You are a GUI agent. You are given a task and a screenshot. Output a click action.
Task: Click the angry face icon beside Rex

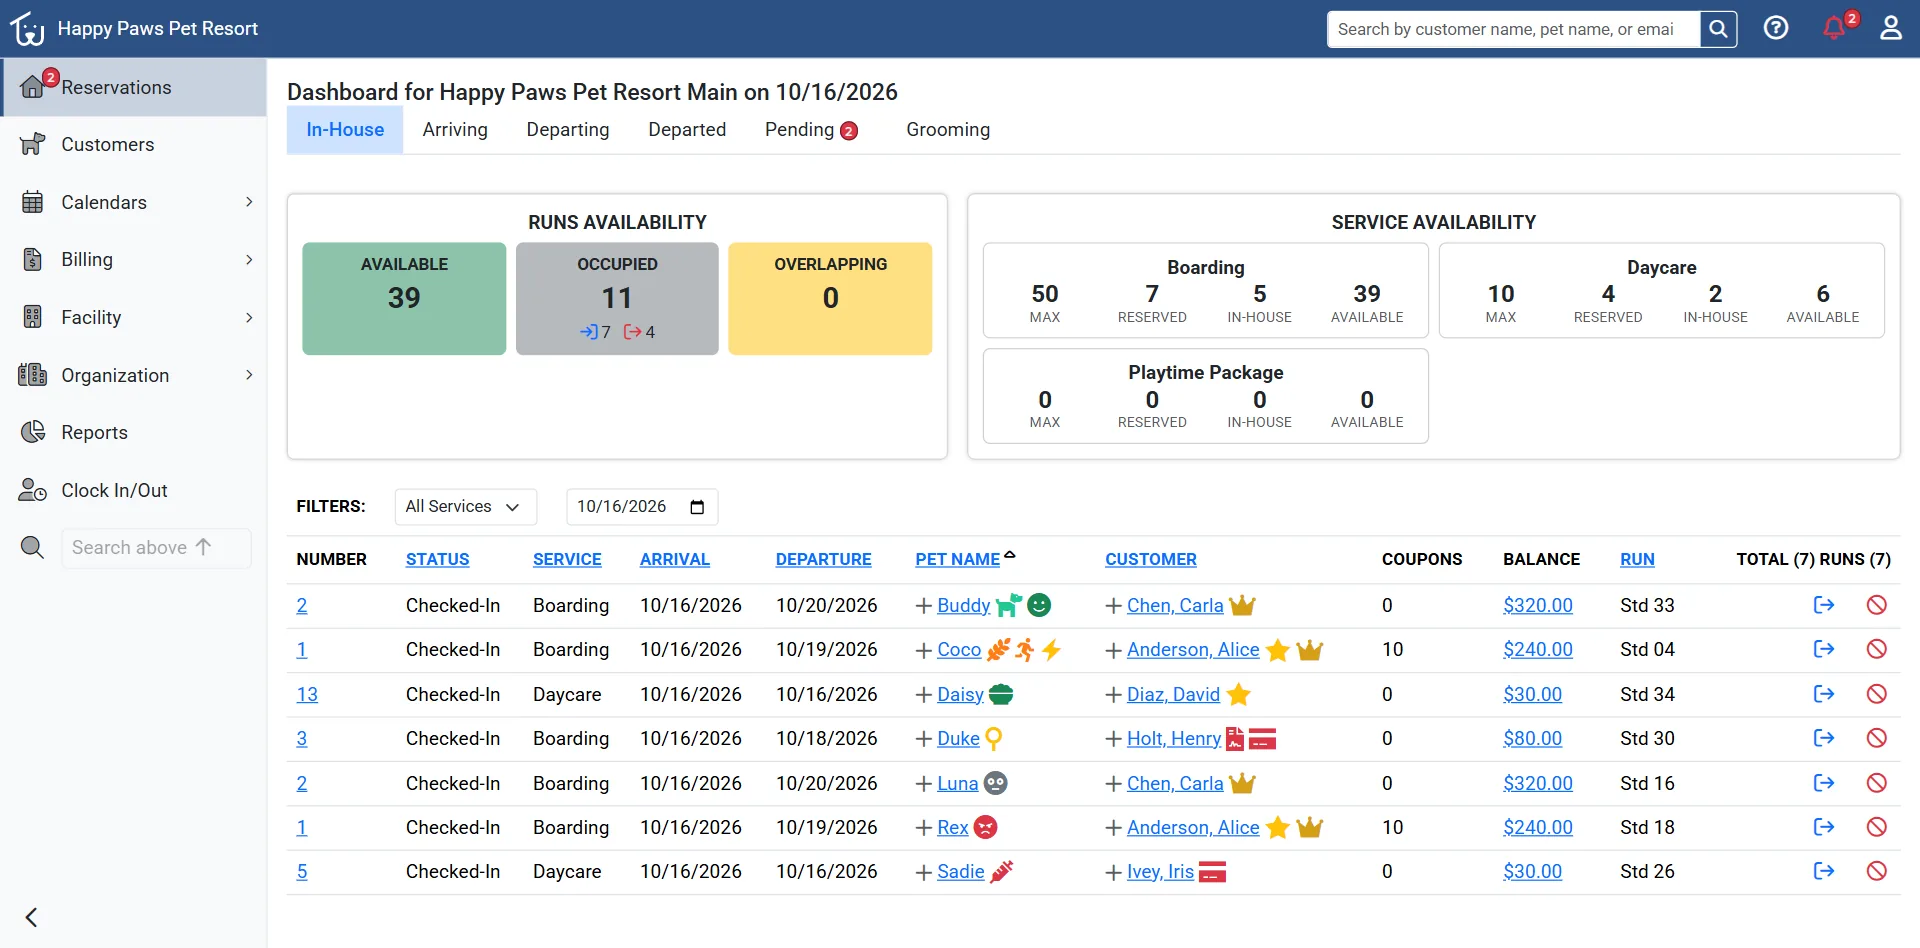pyautogui.click(x=986, y=827)
